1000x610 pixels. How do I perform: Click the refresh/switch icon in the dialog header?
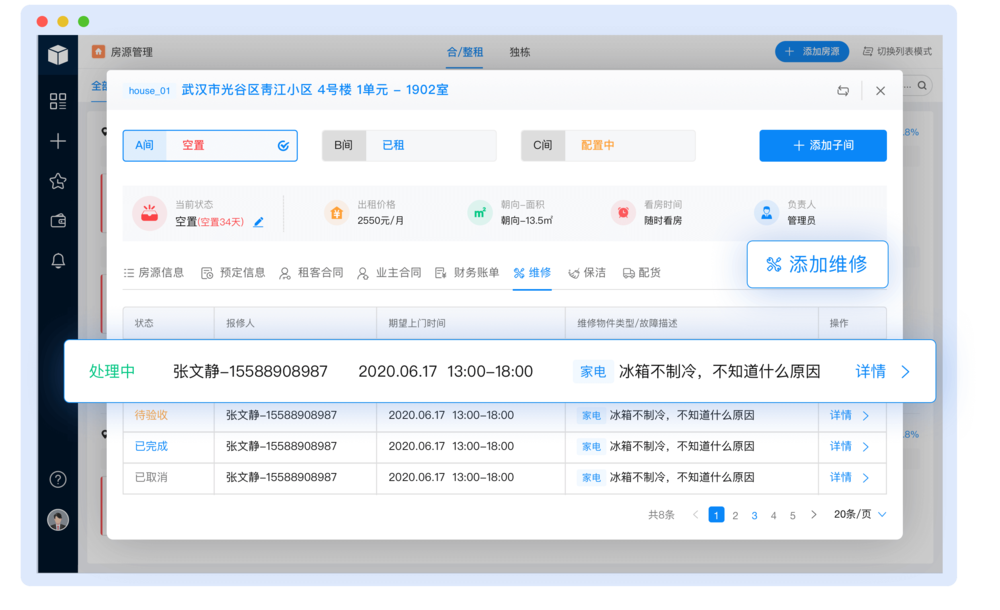point(843,91)
